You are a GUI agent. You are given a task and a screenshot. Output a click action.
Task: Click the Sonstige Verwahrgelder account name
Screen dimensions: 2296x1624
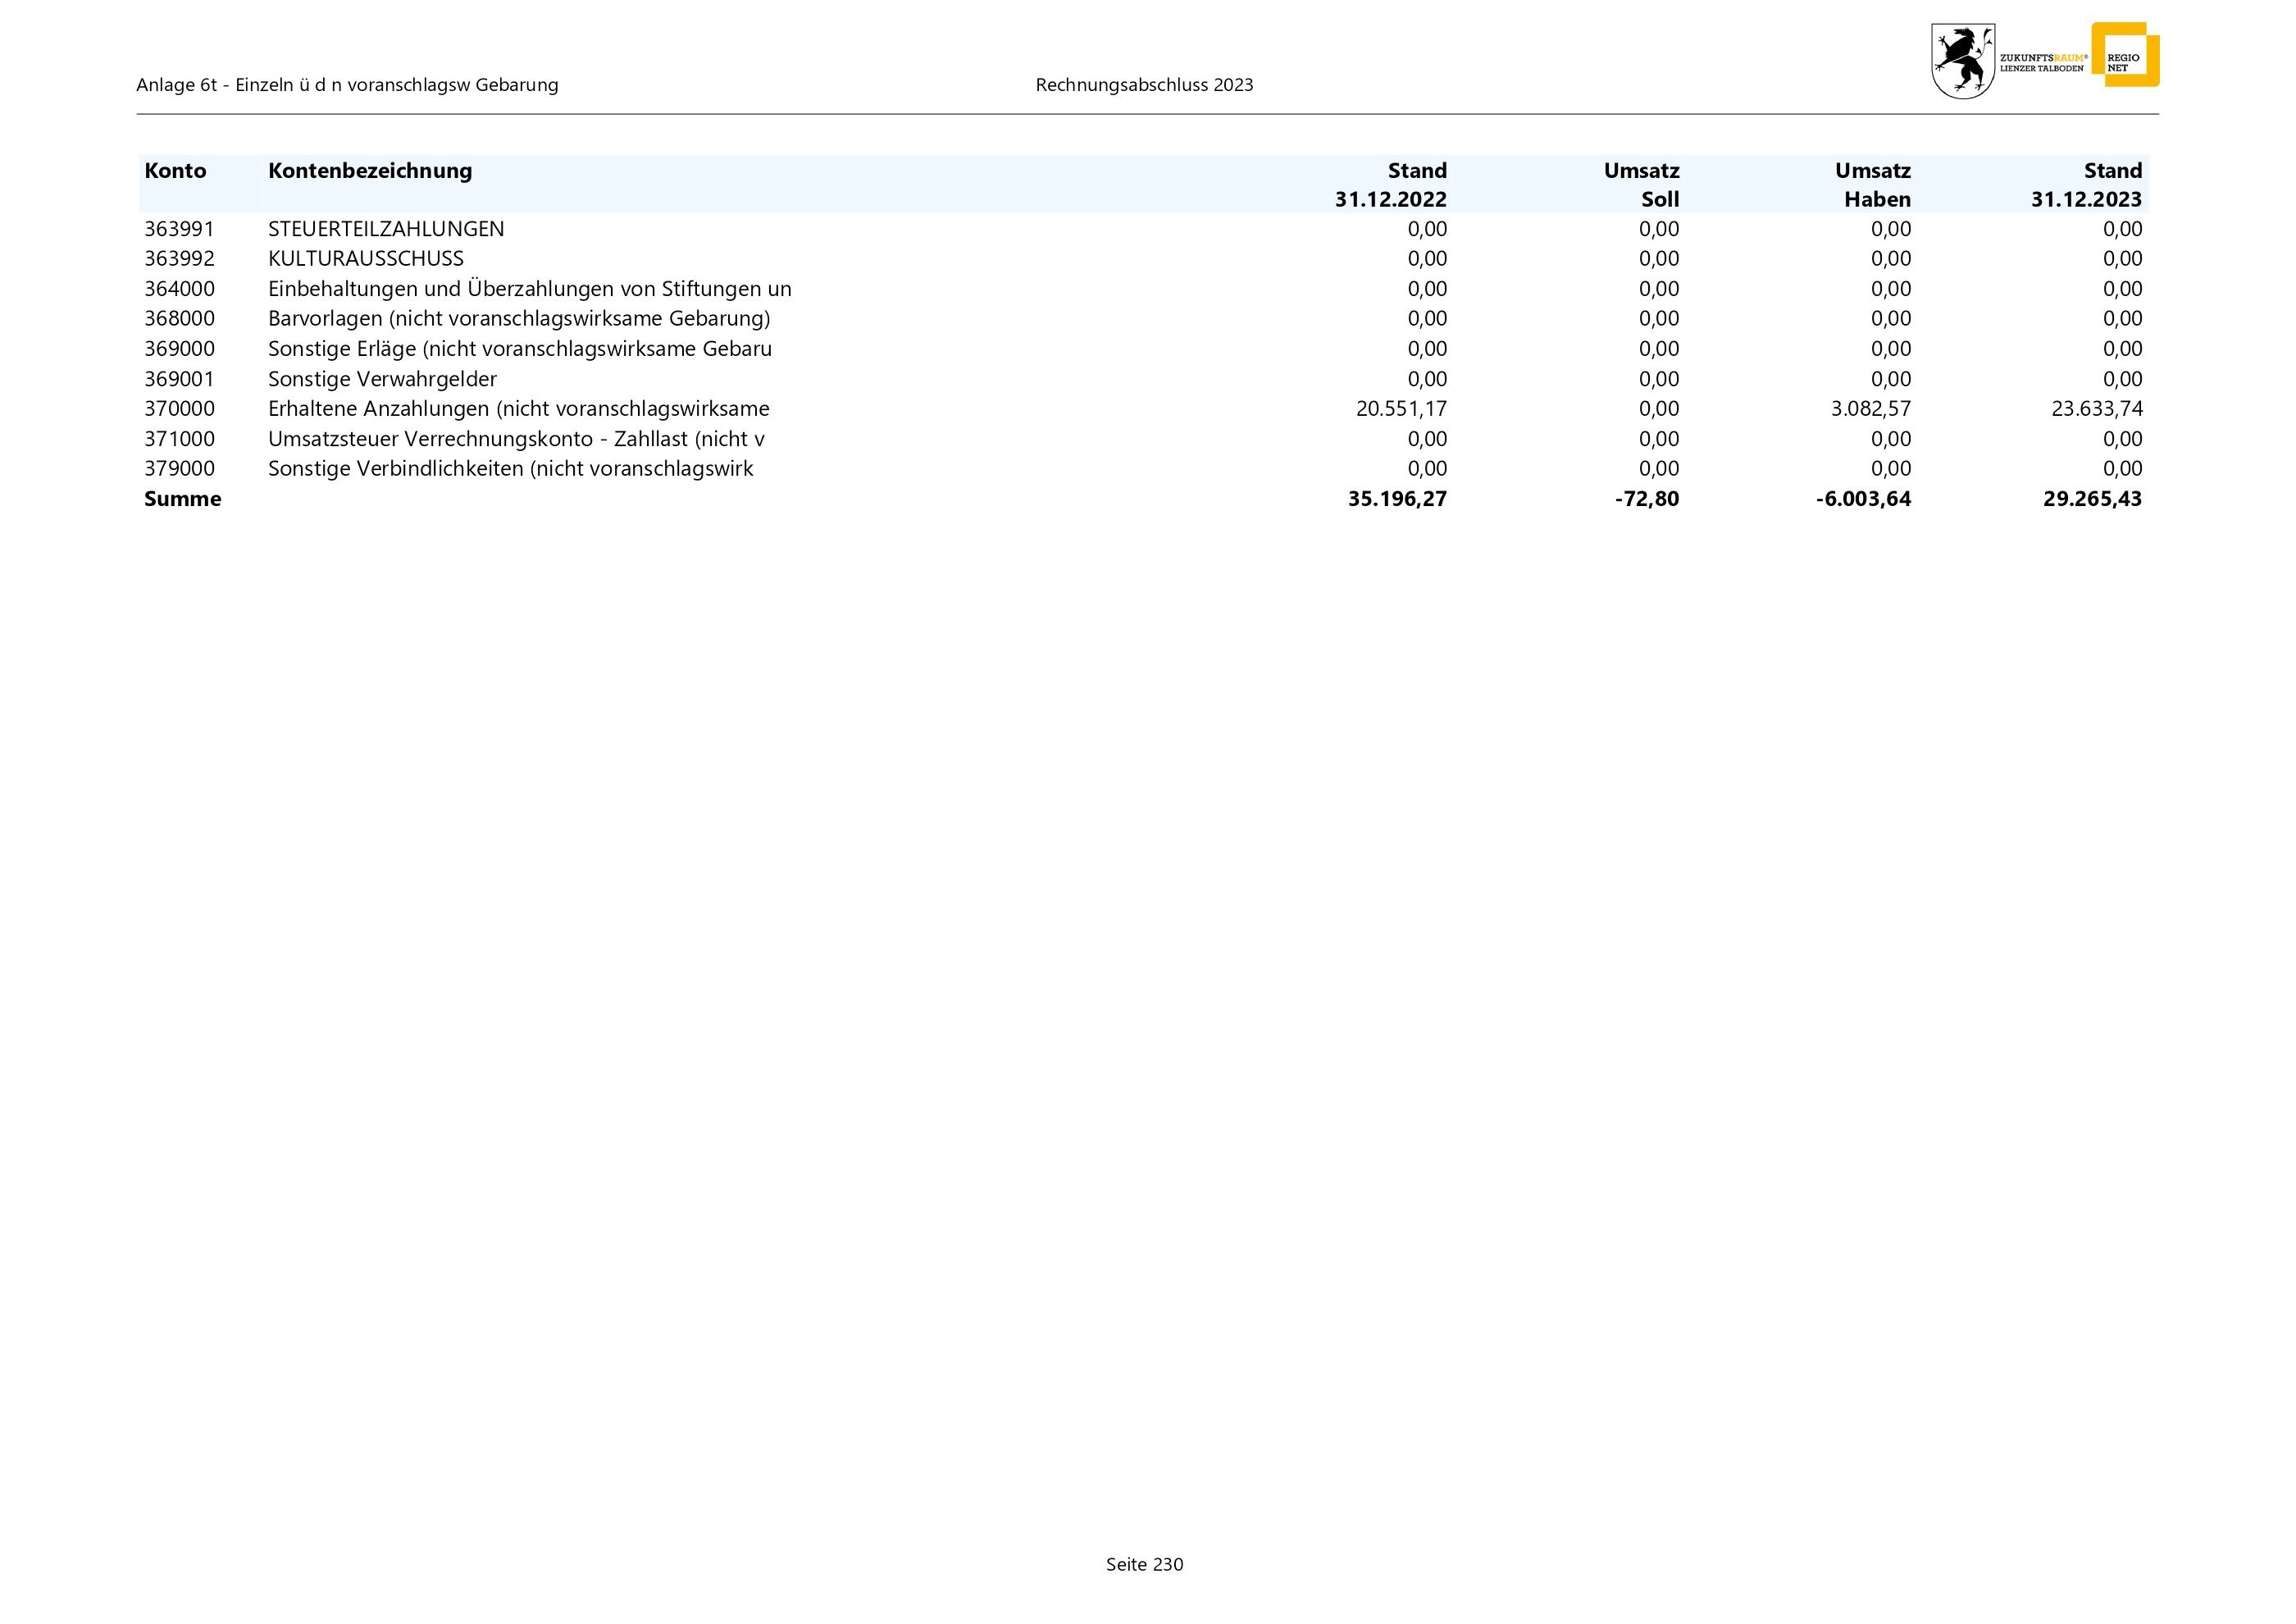point(382,379)
